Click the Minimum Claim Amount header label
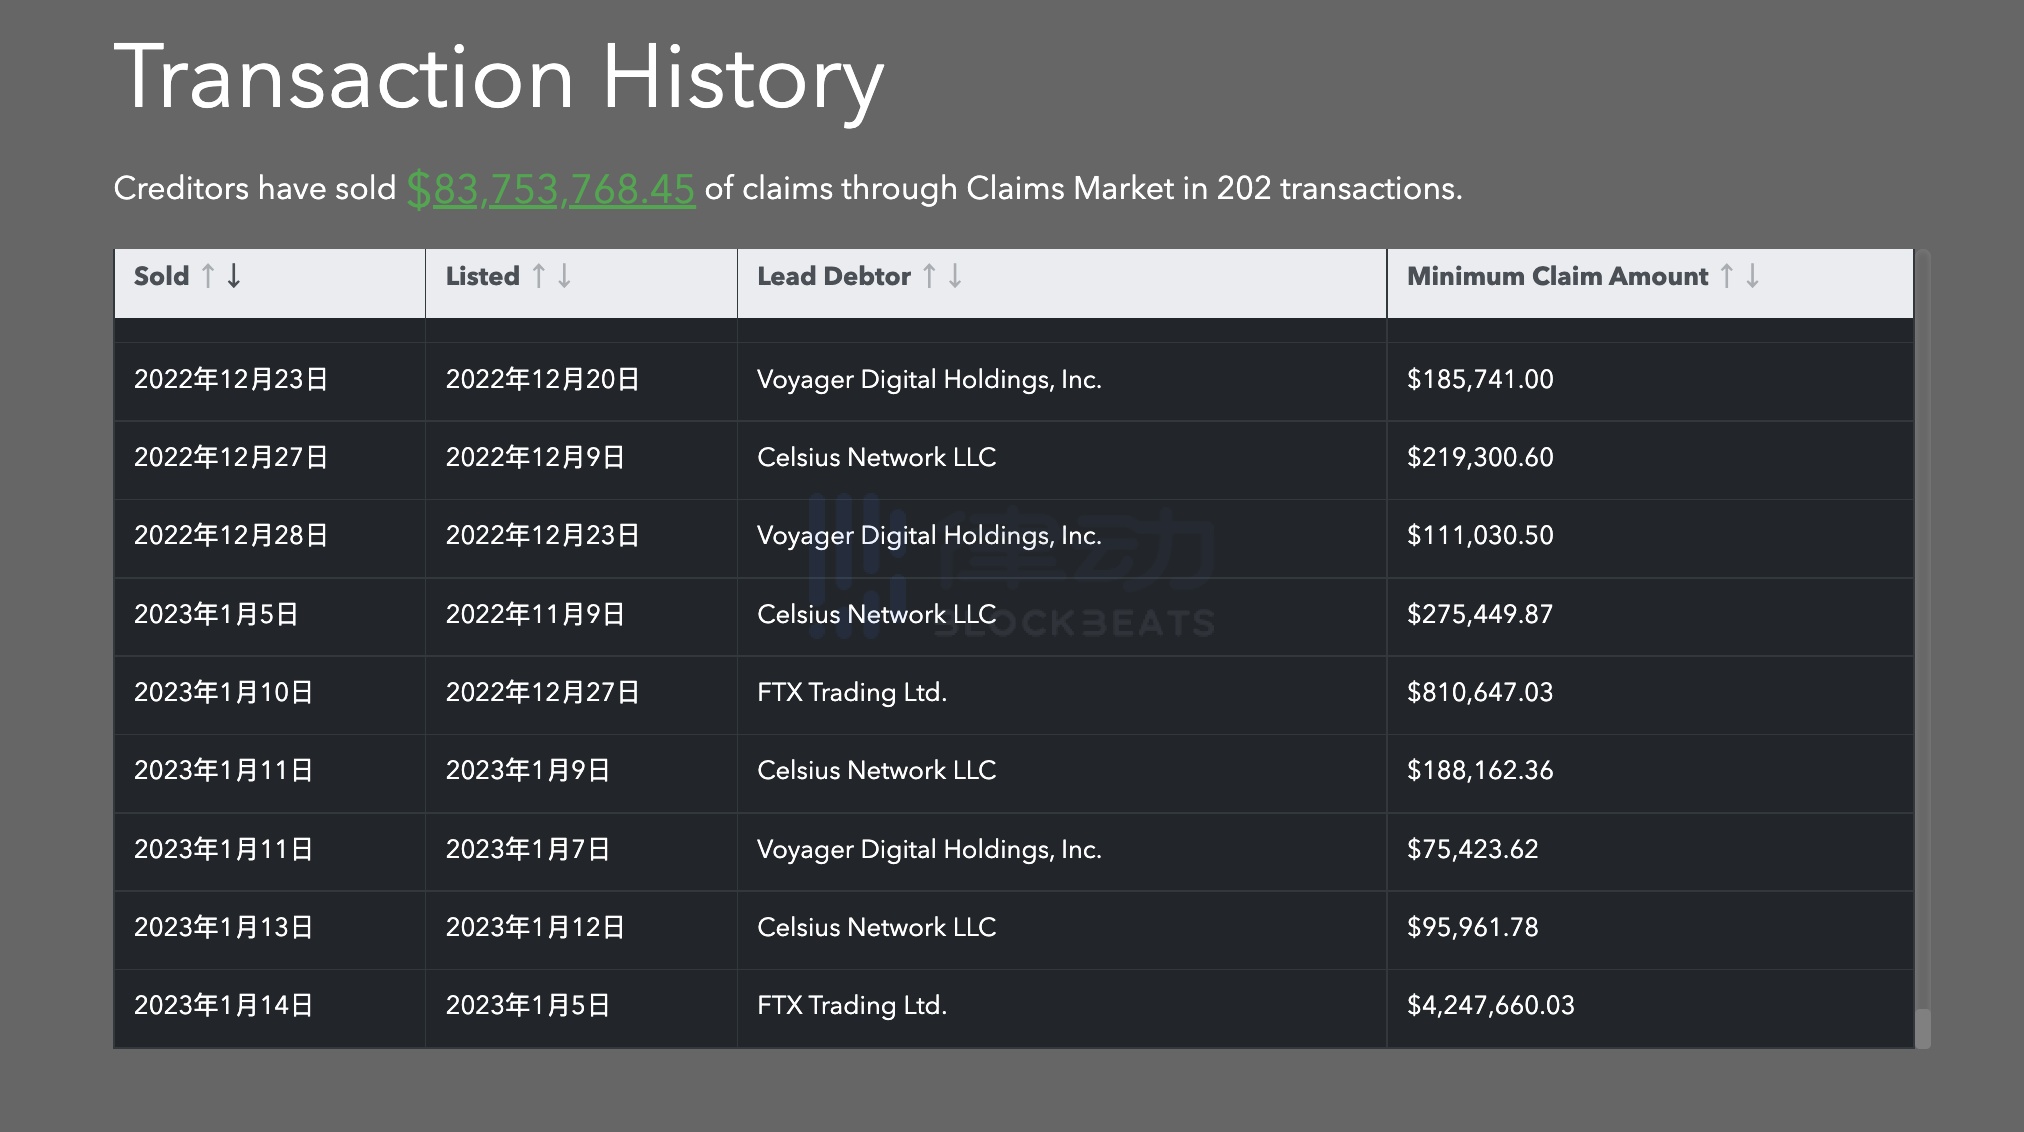 tap(1558, 276)
